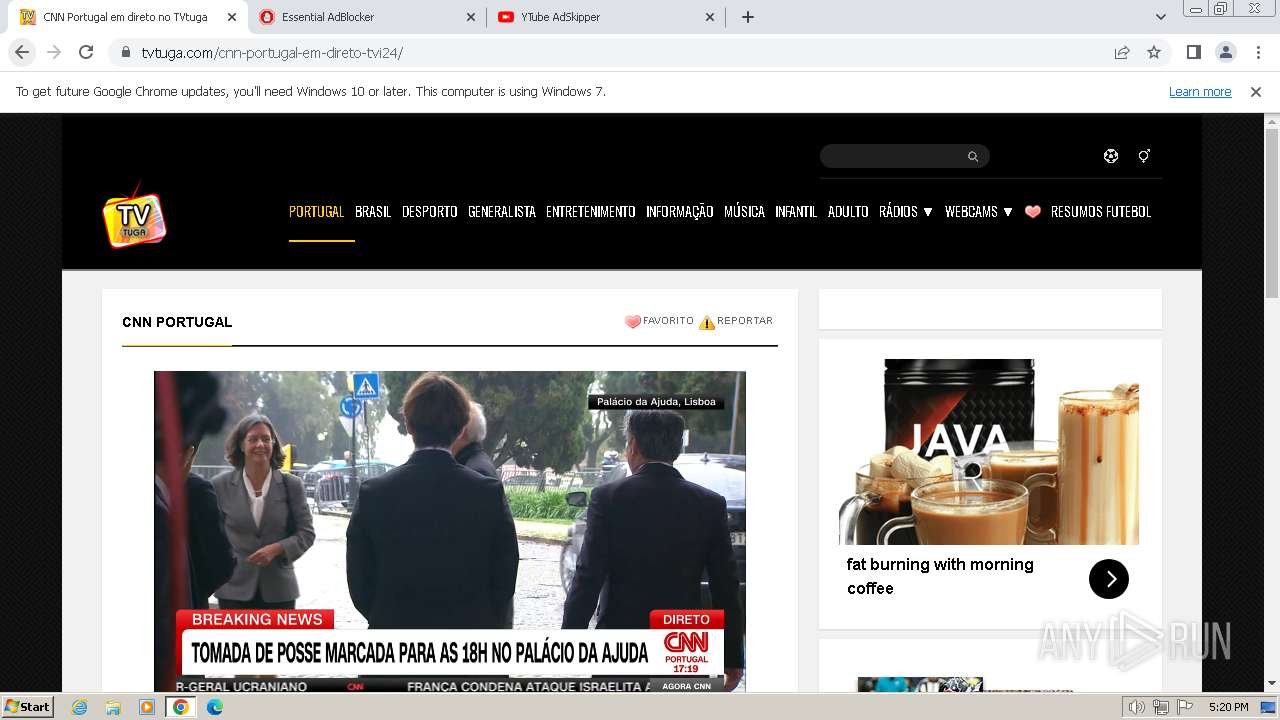Viewport: 1280px width, 720px height.
Task: Open Resumos Futebol link
Action: [1101, 212]
